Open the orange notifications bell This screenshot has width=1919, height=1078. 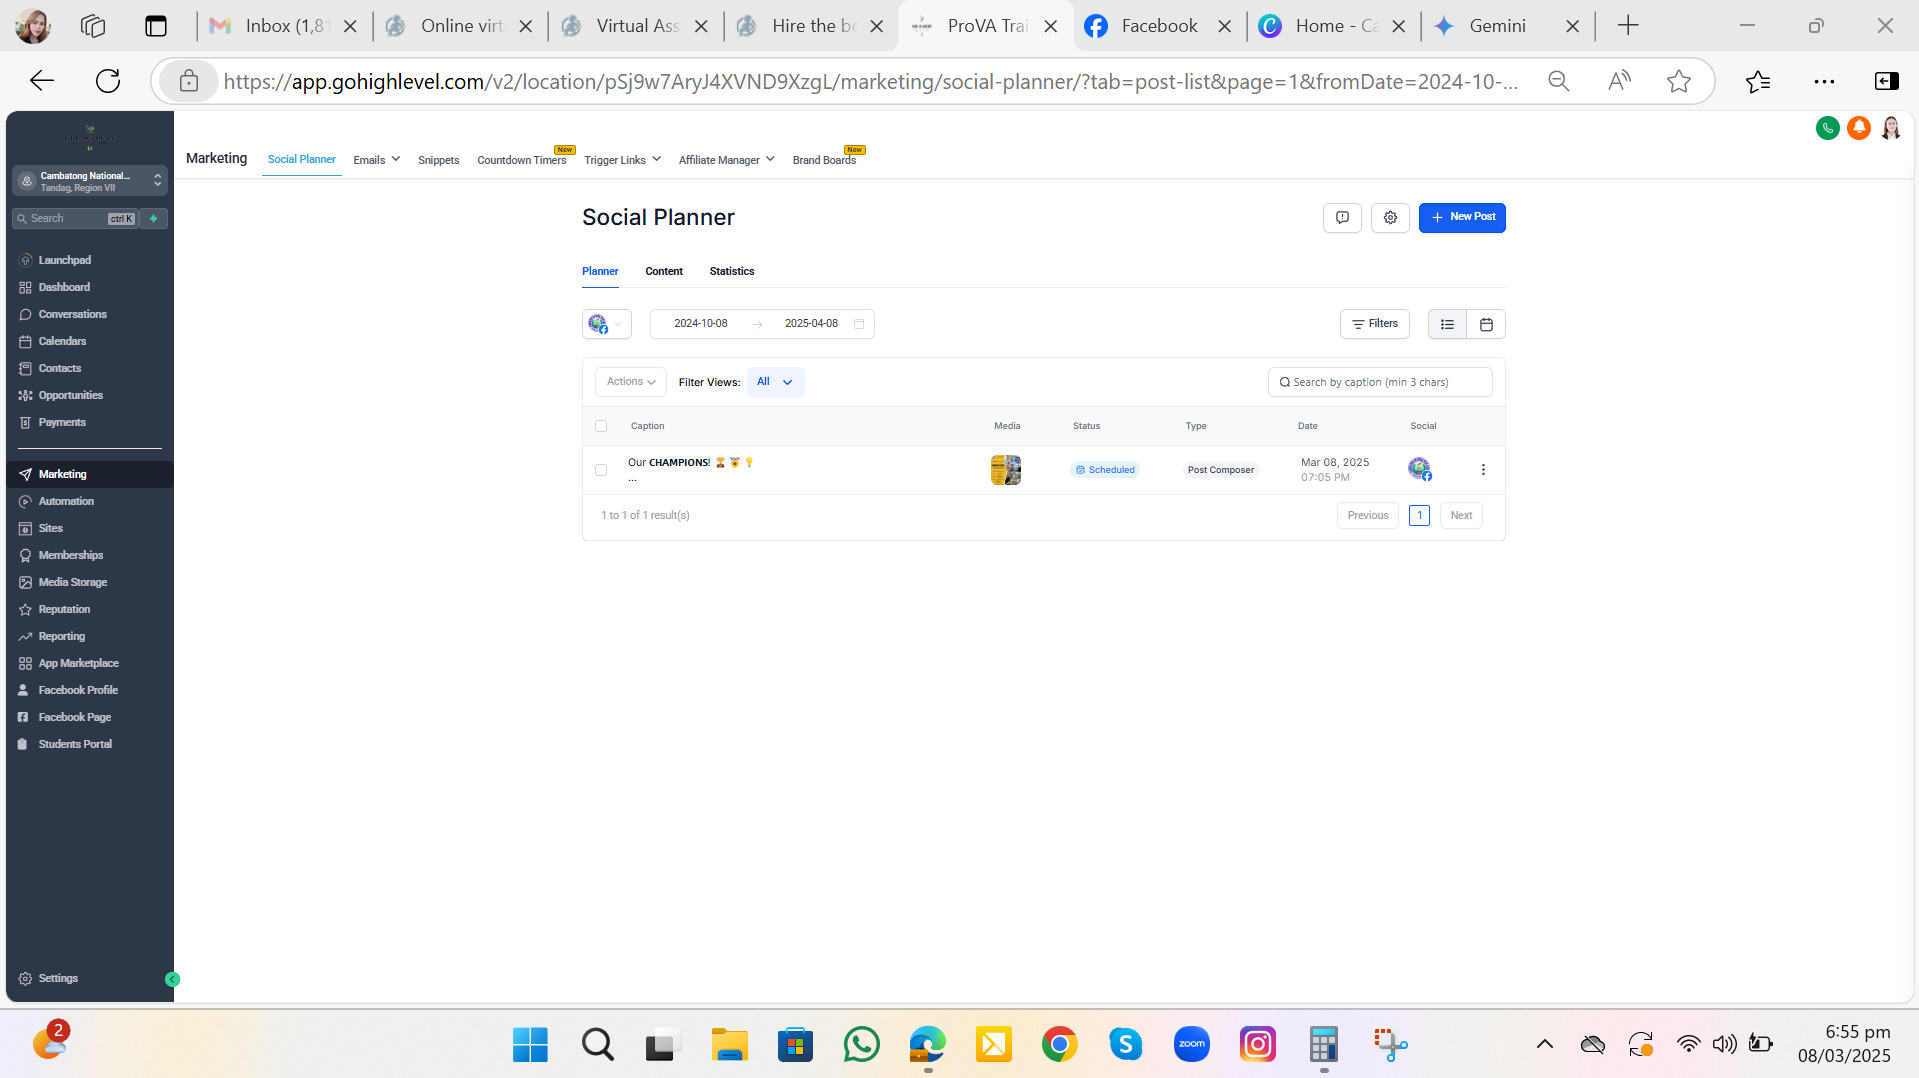(1859, 128)
